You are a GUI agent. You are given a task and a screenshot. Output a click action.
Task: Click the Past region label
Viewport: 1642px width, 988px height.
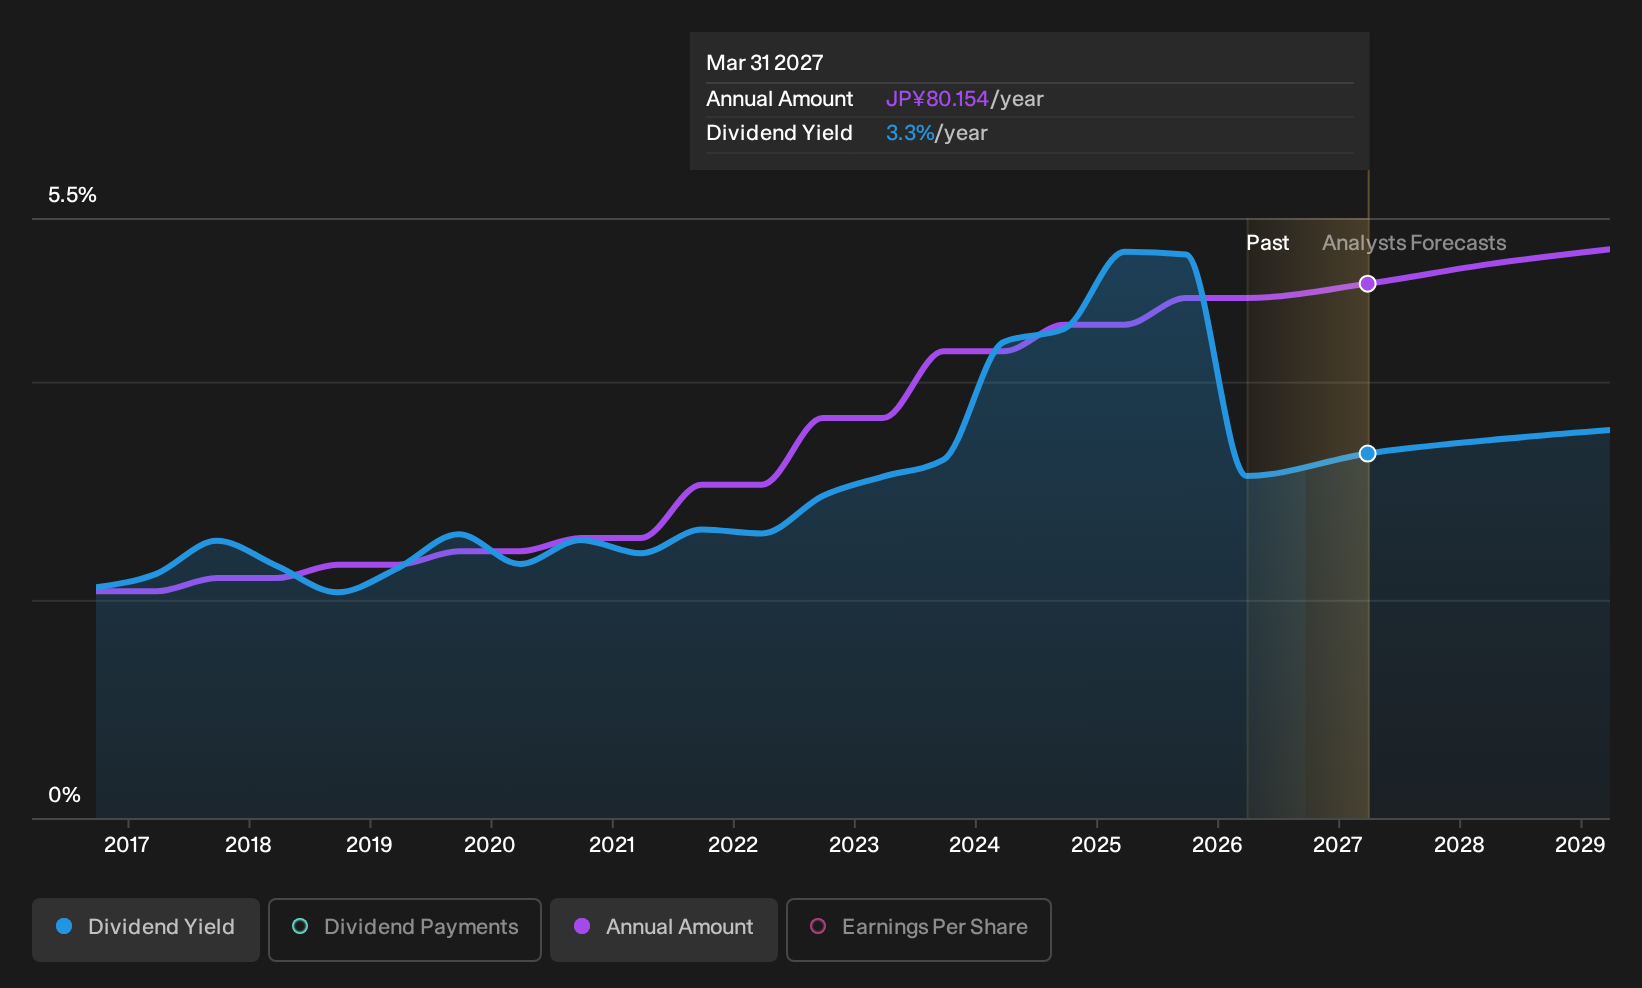(x=1267, y=243)
